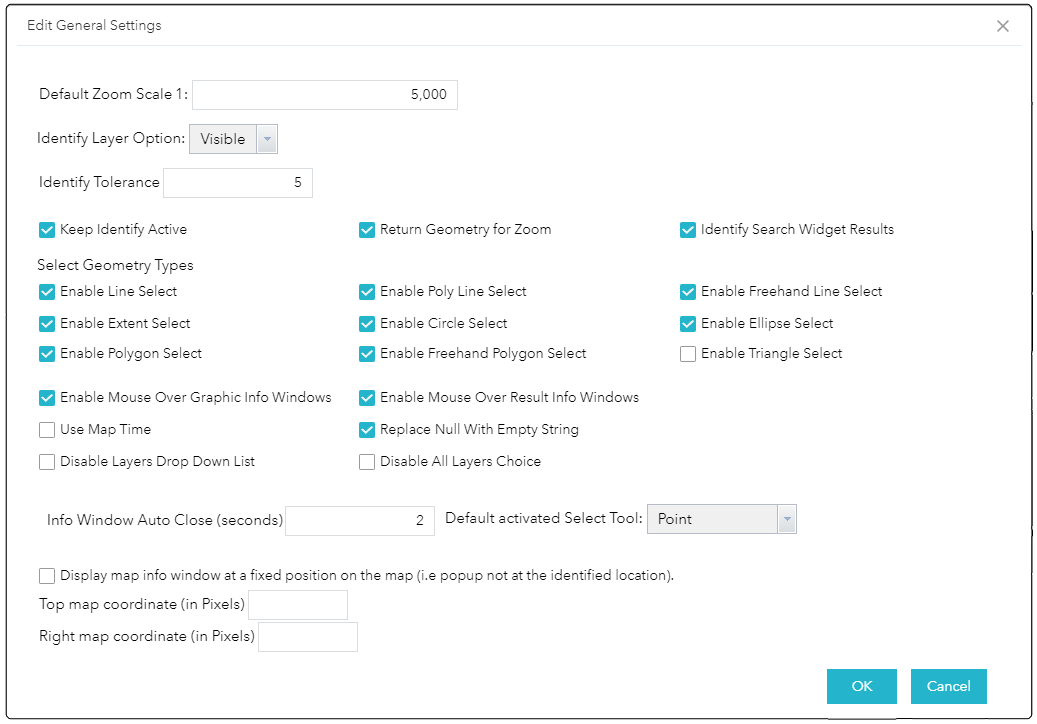Cancel the general settings changes
Viewport: 1037px width, 724px height.
tap(948, 686)
